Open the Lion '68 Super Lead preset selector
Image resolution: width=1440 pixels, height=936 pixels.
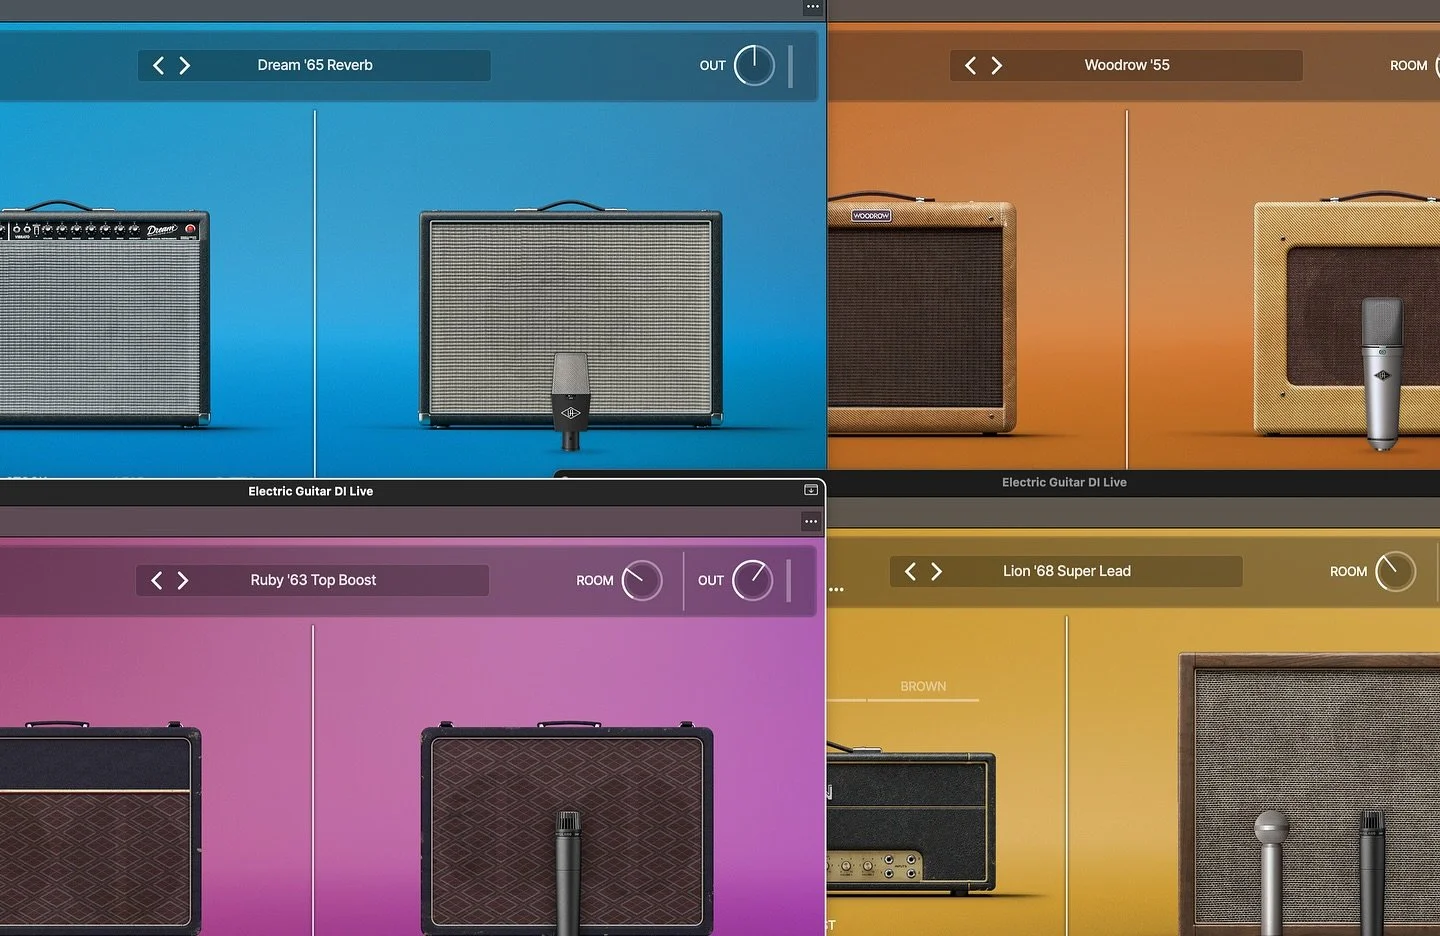click(x=1065, y=571)
